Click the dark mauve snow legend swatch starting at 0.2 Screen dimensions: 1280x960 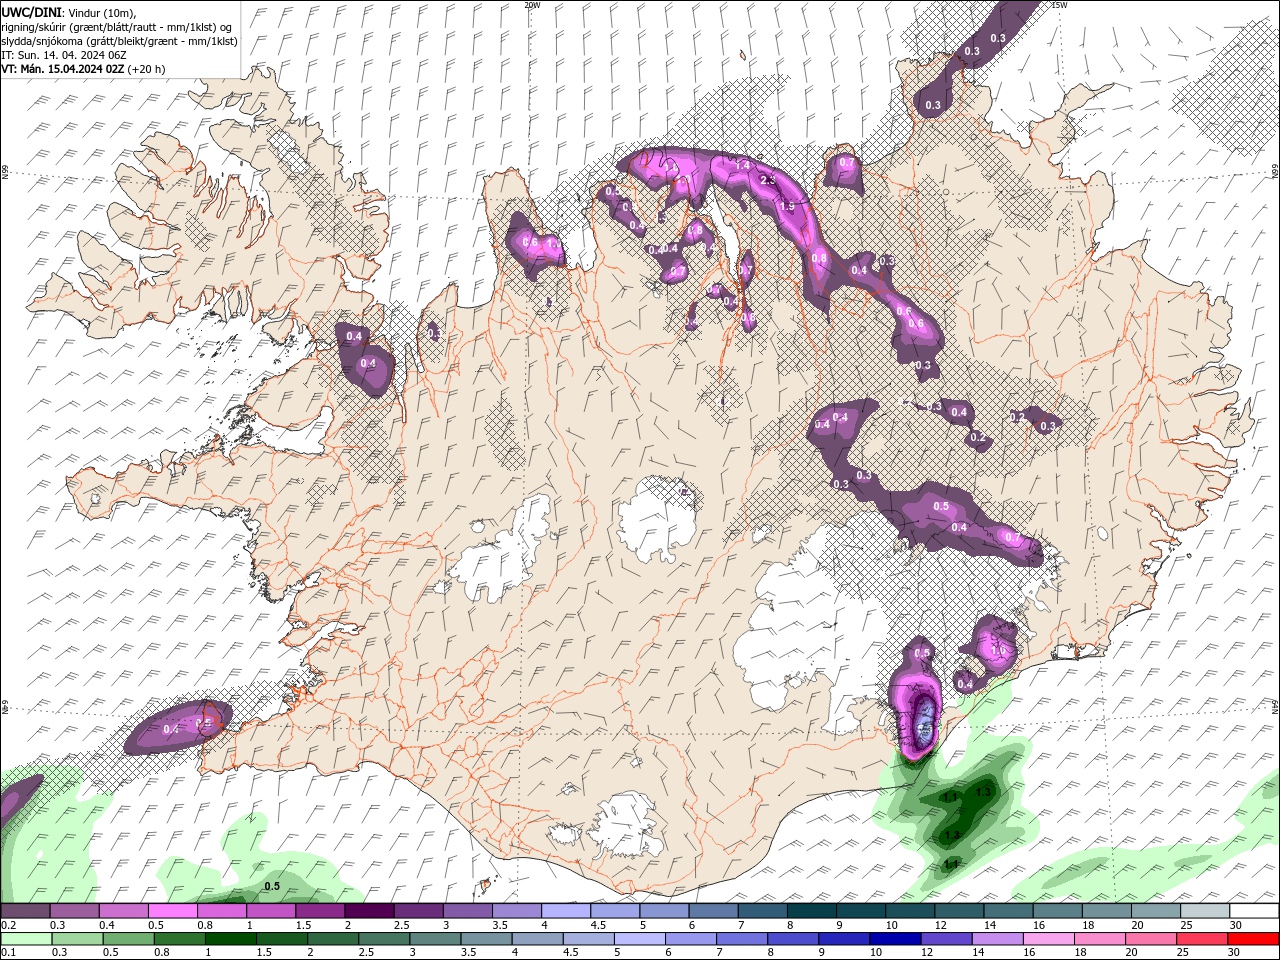[26, 911]
